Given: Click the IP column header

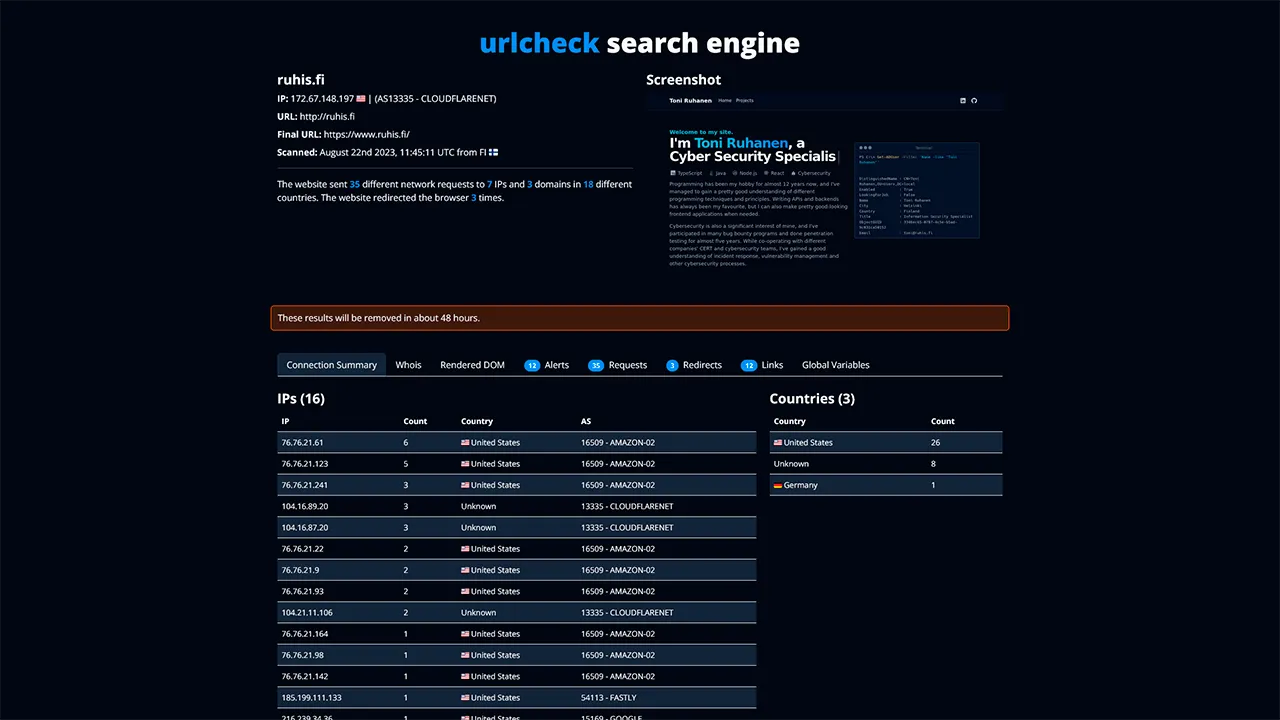Looking at the screenshot, I should pyautogui.click(x=285, y=421).
